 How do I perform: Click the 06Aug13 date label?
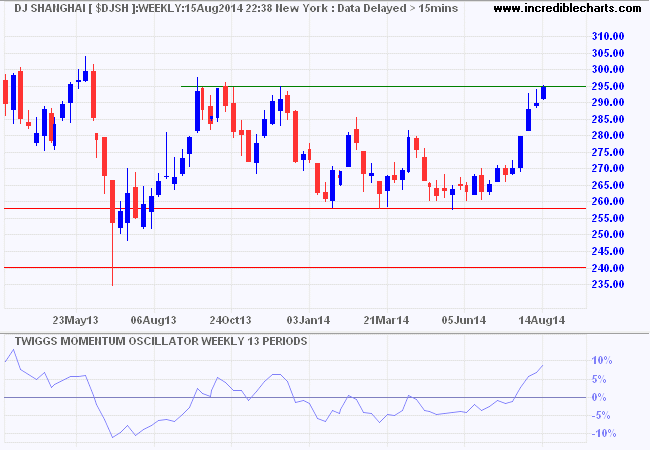click(x=153, y=320)
